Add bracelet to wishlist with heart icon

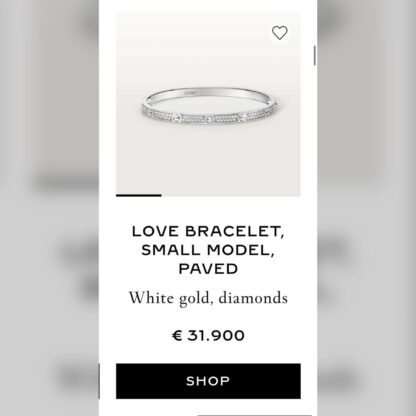[279, 33]
